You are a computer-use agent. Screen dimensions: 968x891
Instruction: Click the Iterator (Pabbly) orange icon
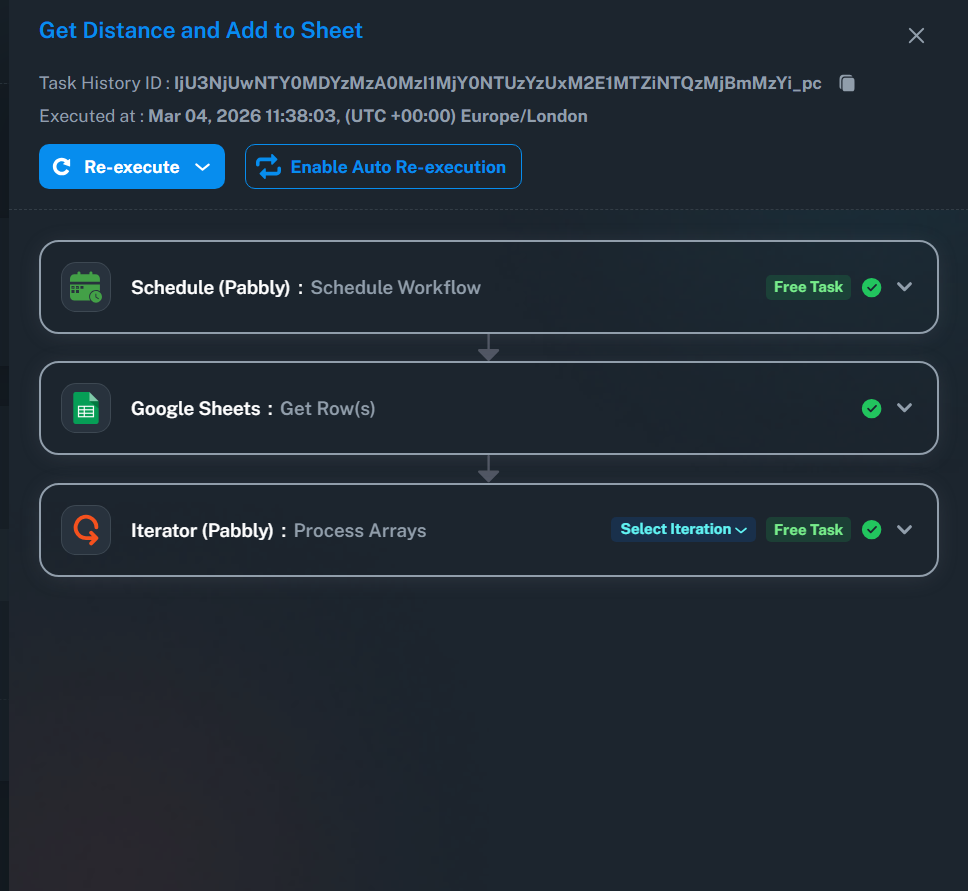86,530
